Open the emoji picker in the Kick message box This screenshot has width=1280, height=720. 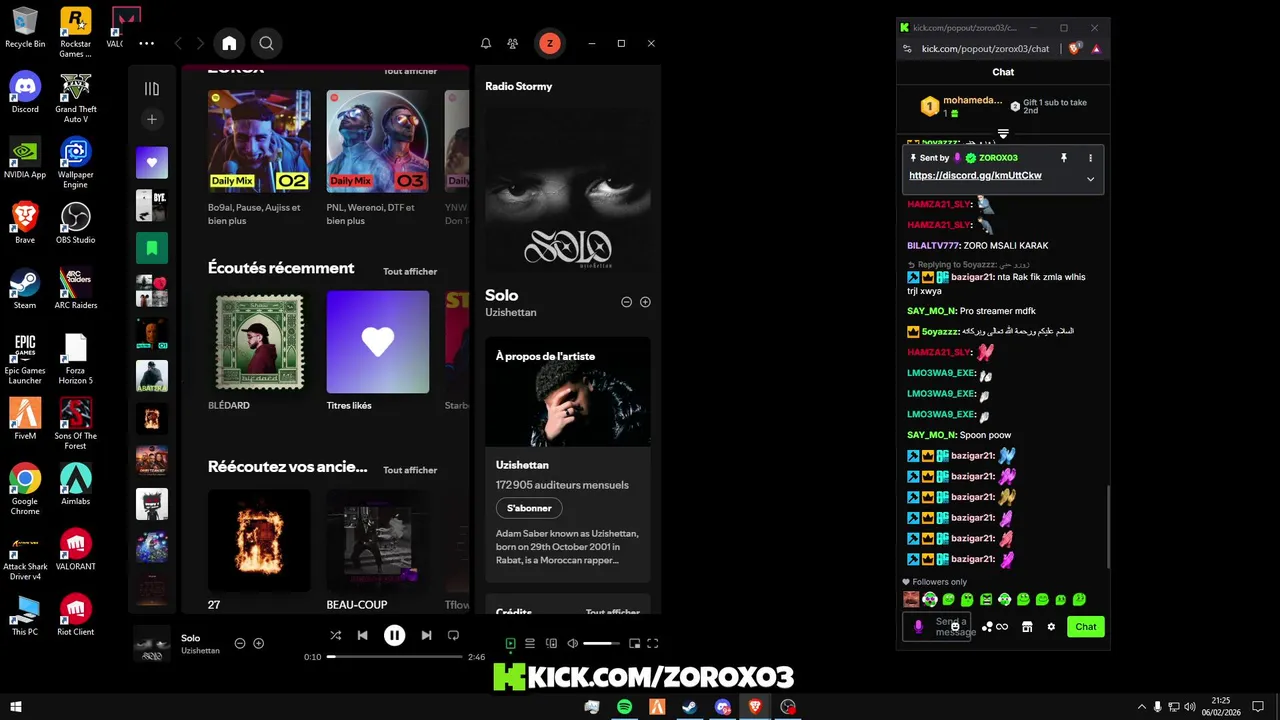pyautogui.click(x=955, y=626)
